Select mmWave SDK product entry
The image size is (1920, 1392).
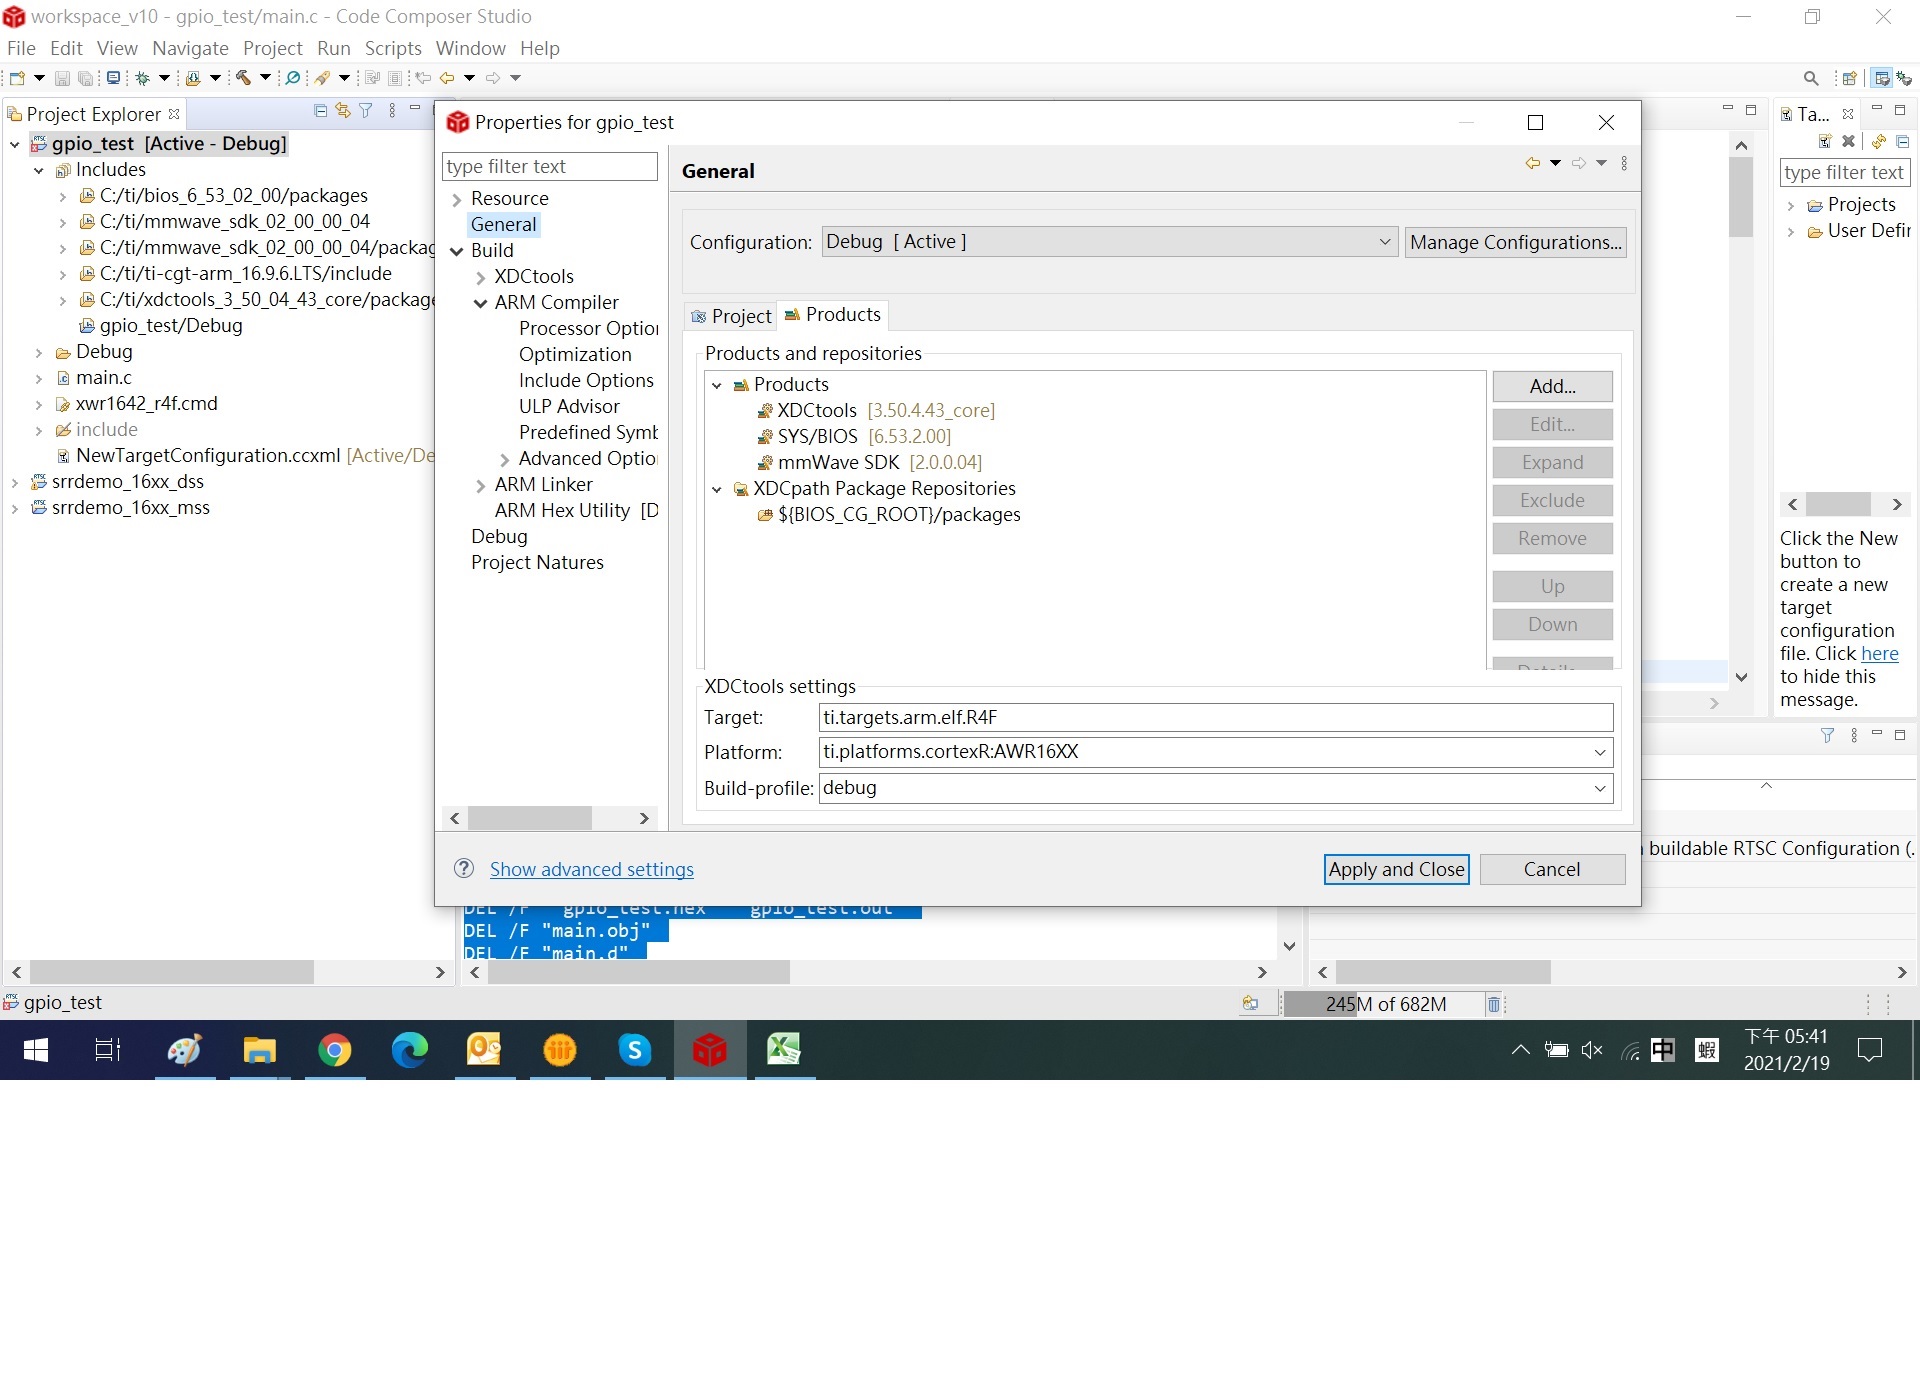pos(870,462)
